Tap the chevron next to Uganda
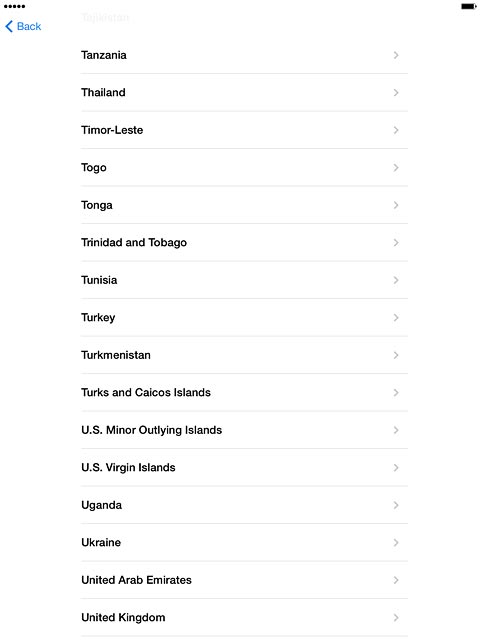The height and width of the screenshot is (640, 480). (396, 505)
